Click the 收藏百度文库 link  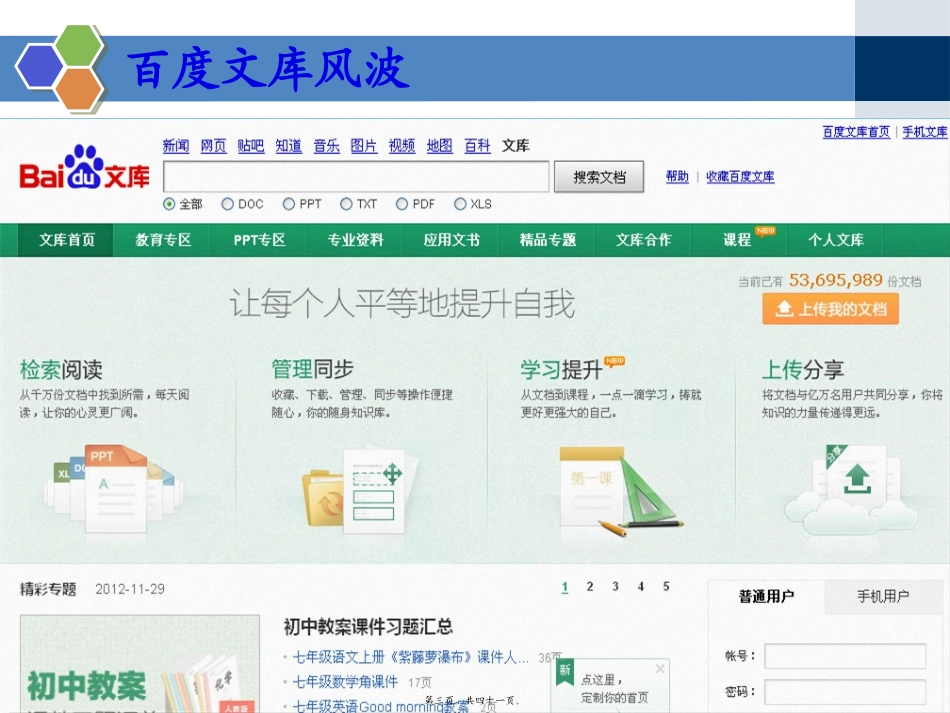tap(740, 176)
